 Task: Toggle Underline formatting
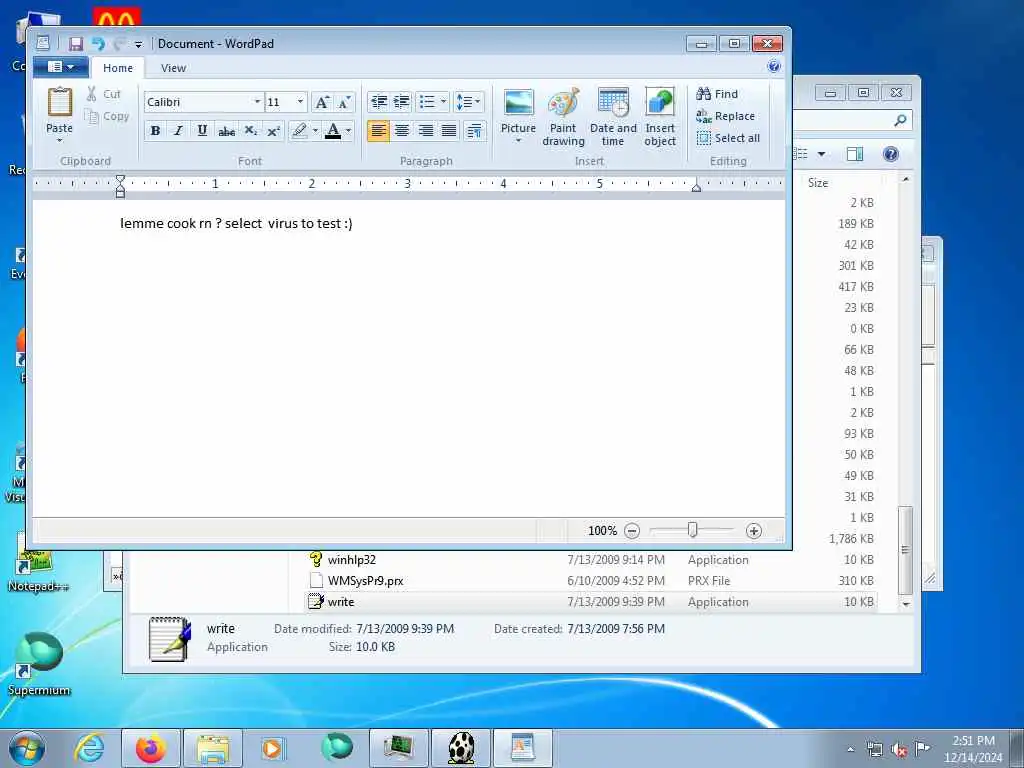[202, 131]
